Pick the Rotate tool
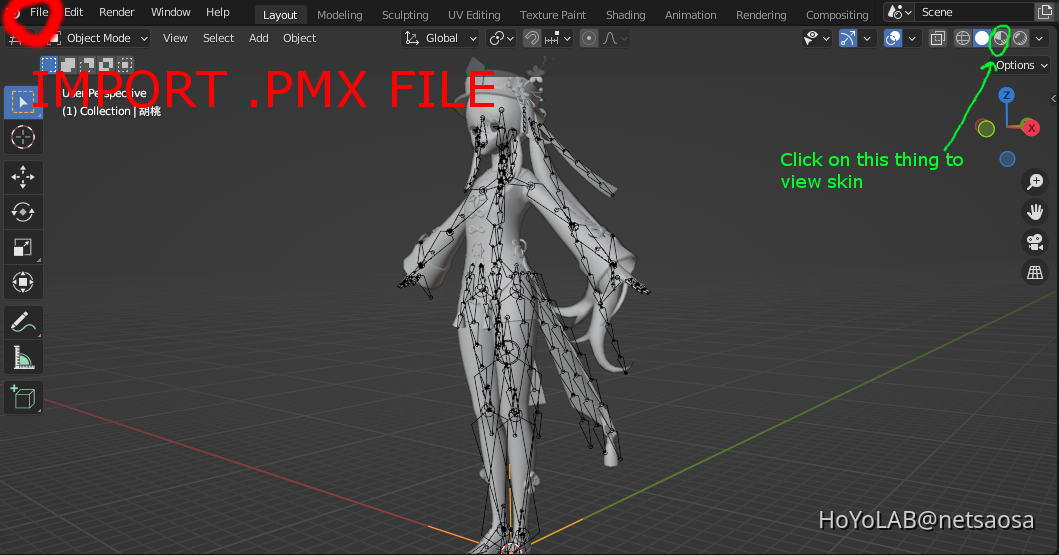 coord(22,212)
